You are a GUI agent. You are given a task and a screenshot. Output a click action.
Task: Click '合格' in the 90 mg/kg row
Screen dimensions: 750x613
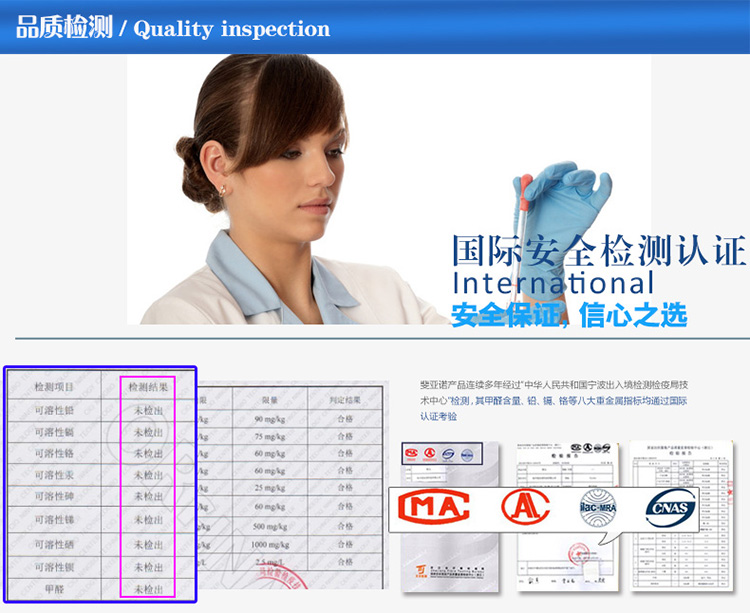[x=345, y=418]
